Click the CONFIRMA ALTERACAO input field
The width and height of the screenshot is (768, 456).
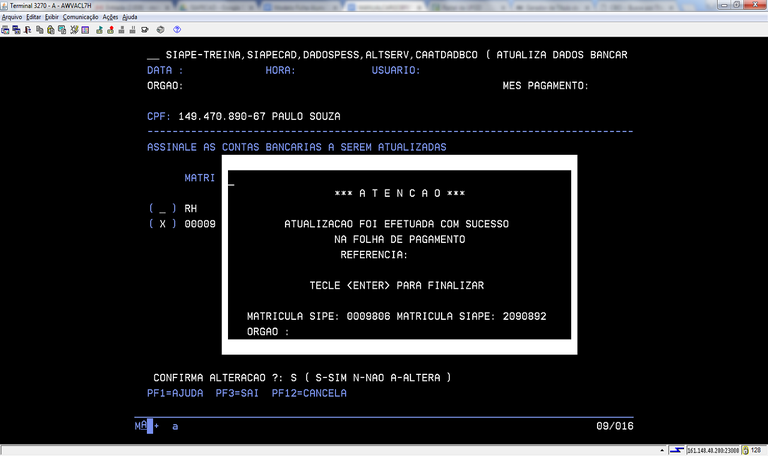[x=296, y=377]
